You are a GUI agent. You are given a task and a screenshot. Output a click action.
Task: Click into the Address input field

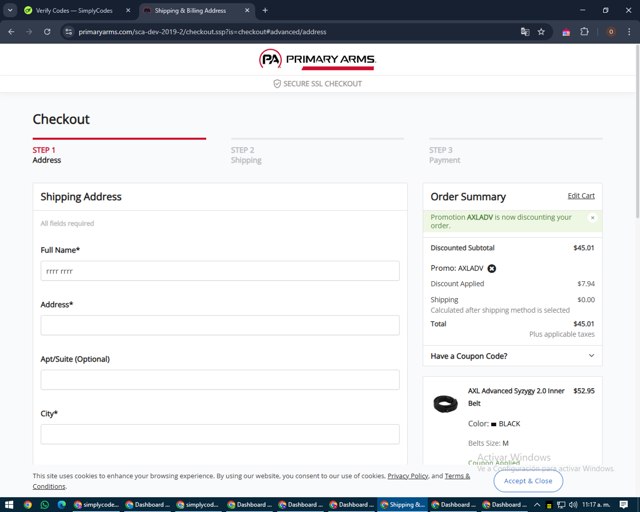click(x=219, y=325)
